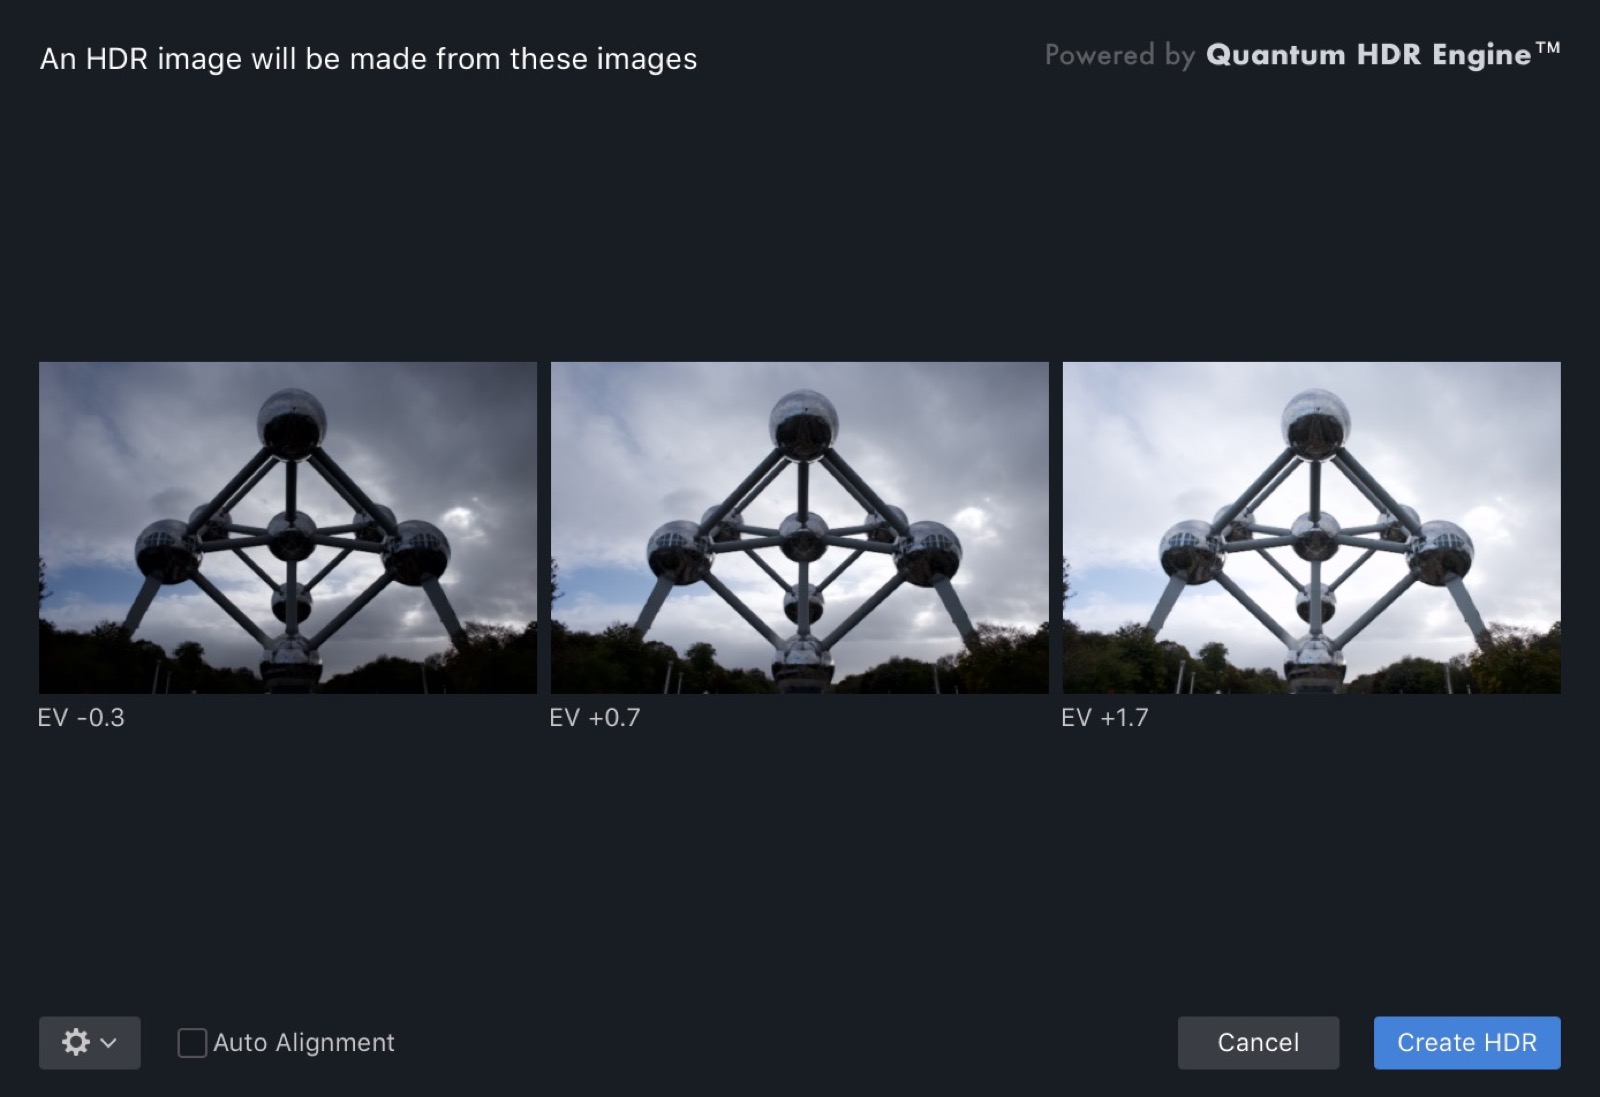The width and height of the screenshot is (1600, 1097).
Task: Click the EV +1.7 exposure label
Action: pyautogui.click(x=1105, y=718)
